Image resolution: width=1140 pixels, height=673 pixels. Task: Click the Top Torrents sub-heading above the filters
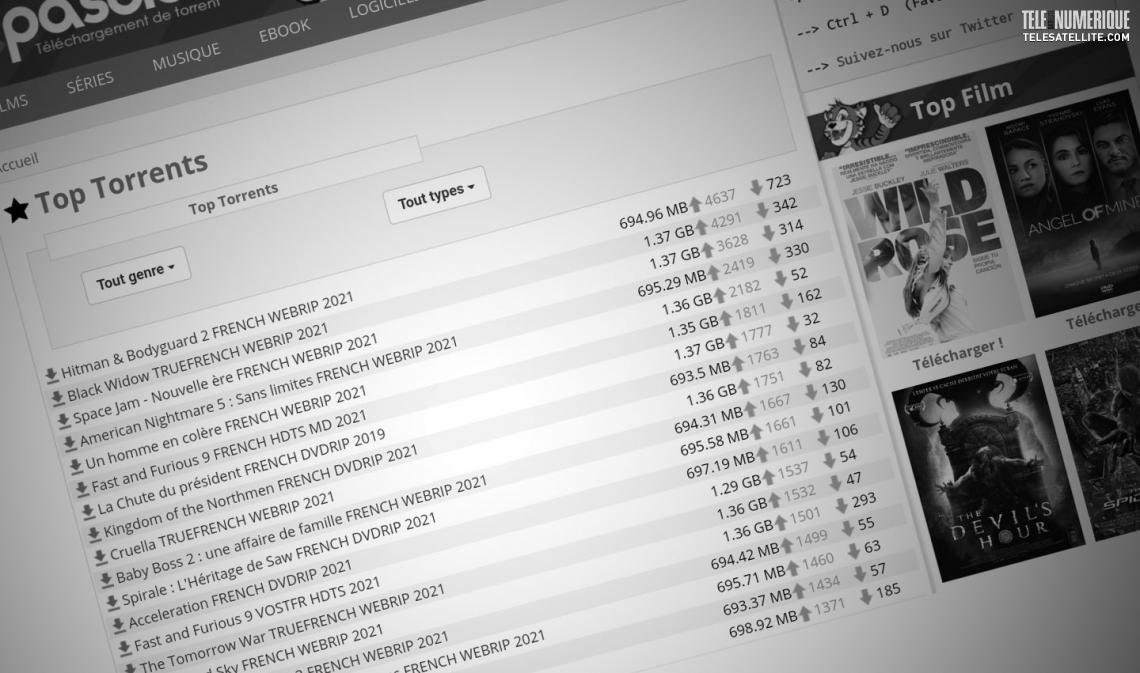pyautogui.click(x=233, y=198)
